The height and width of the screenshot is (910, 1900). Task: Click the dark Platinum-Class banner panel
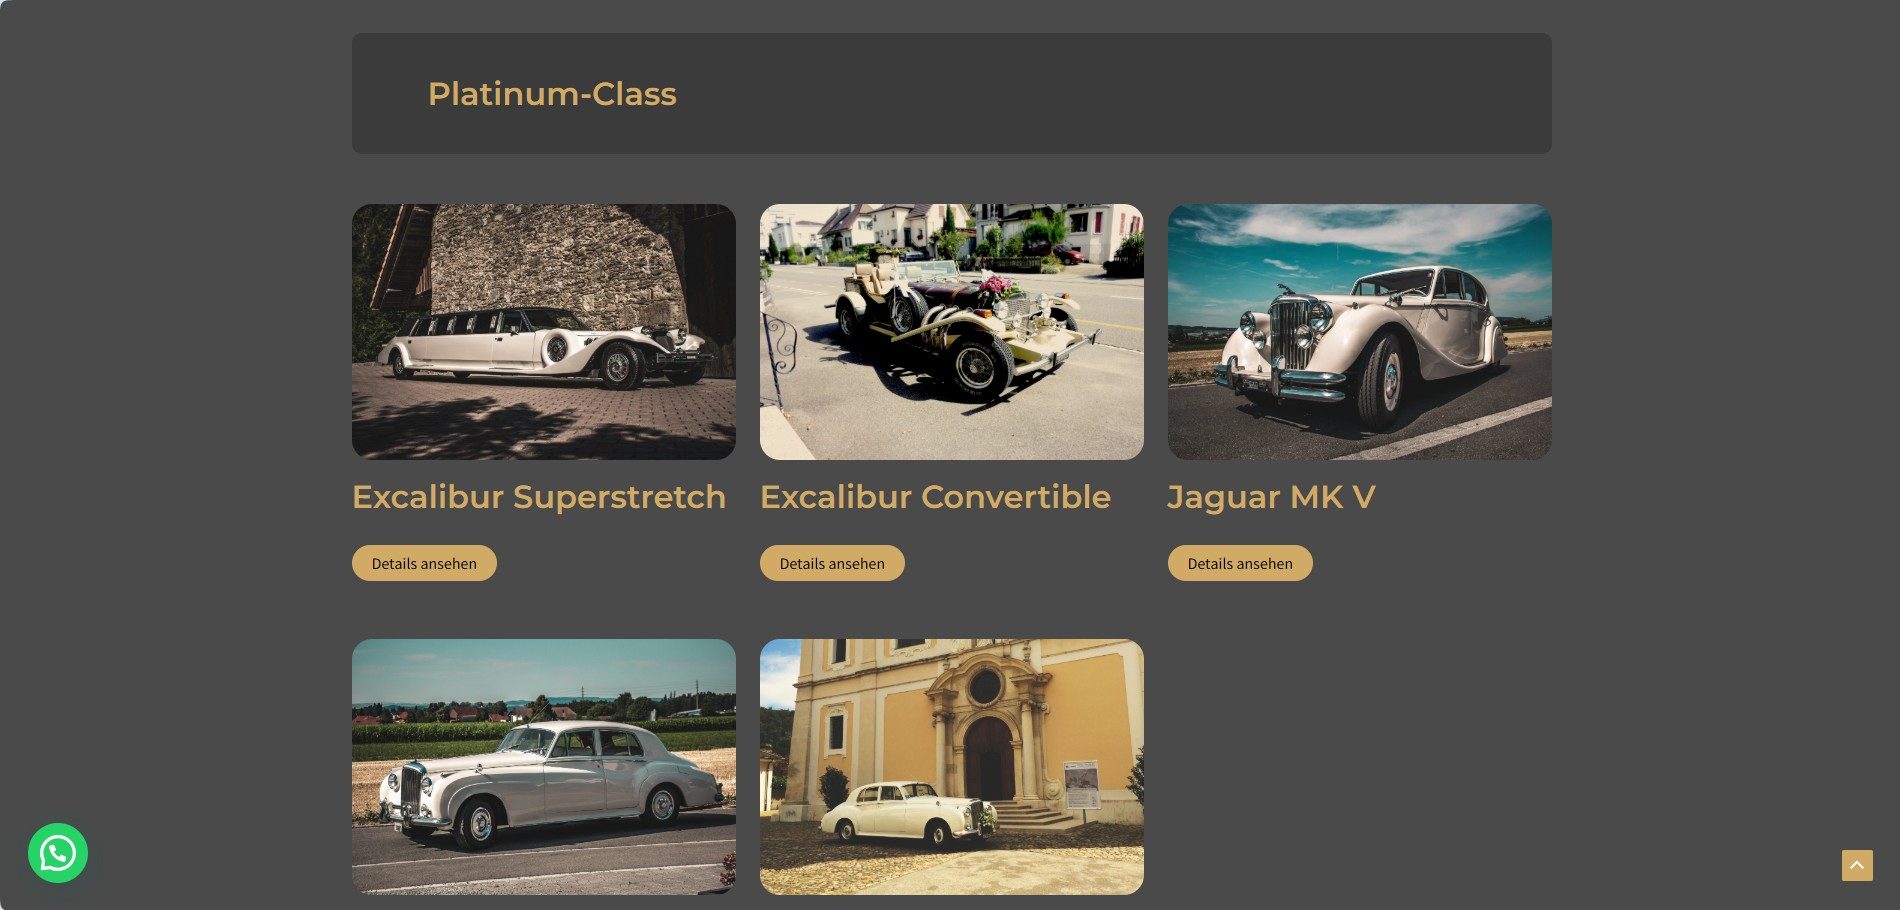tap(952, 93)
